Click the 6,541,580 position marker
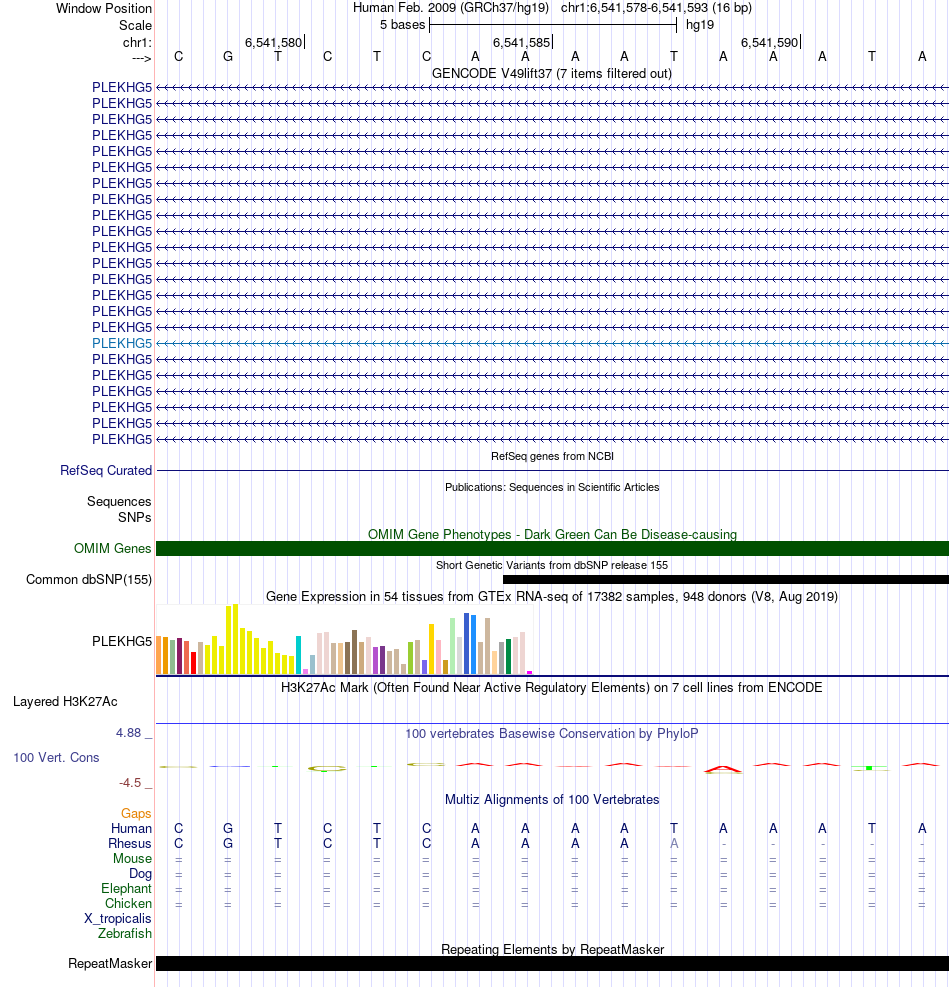950x987 pixels. click(274, 43)
